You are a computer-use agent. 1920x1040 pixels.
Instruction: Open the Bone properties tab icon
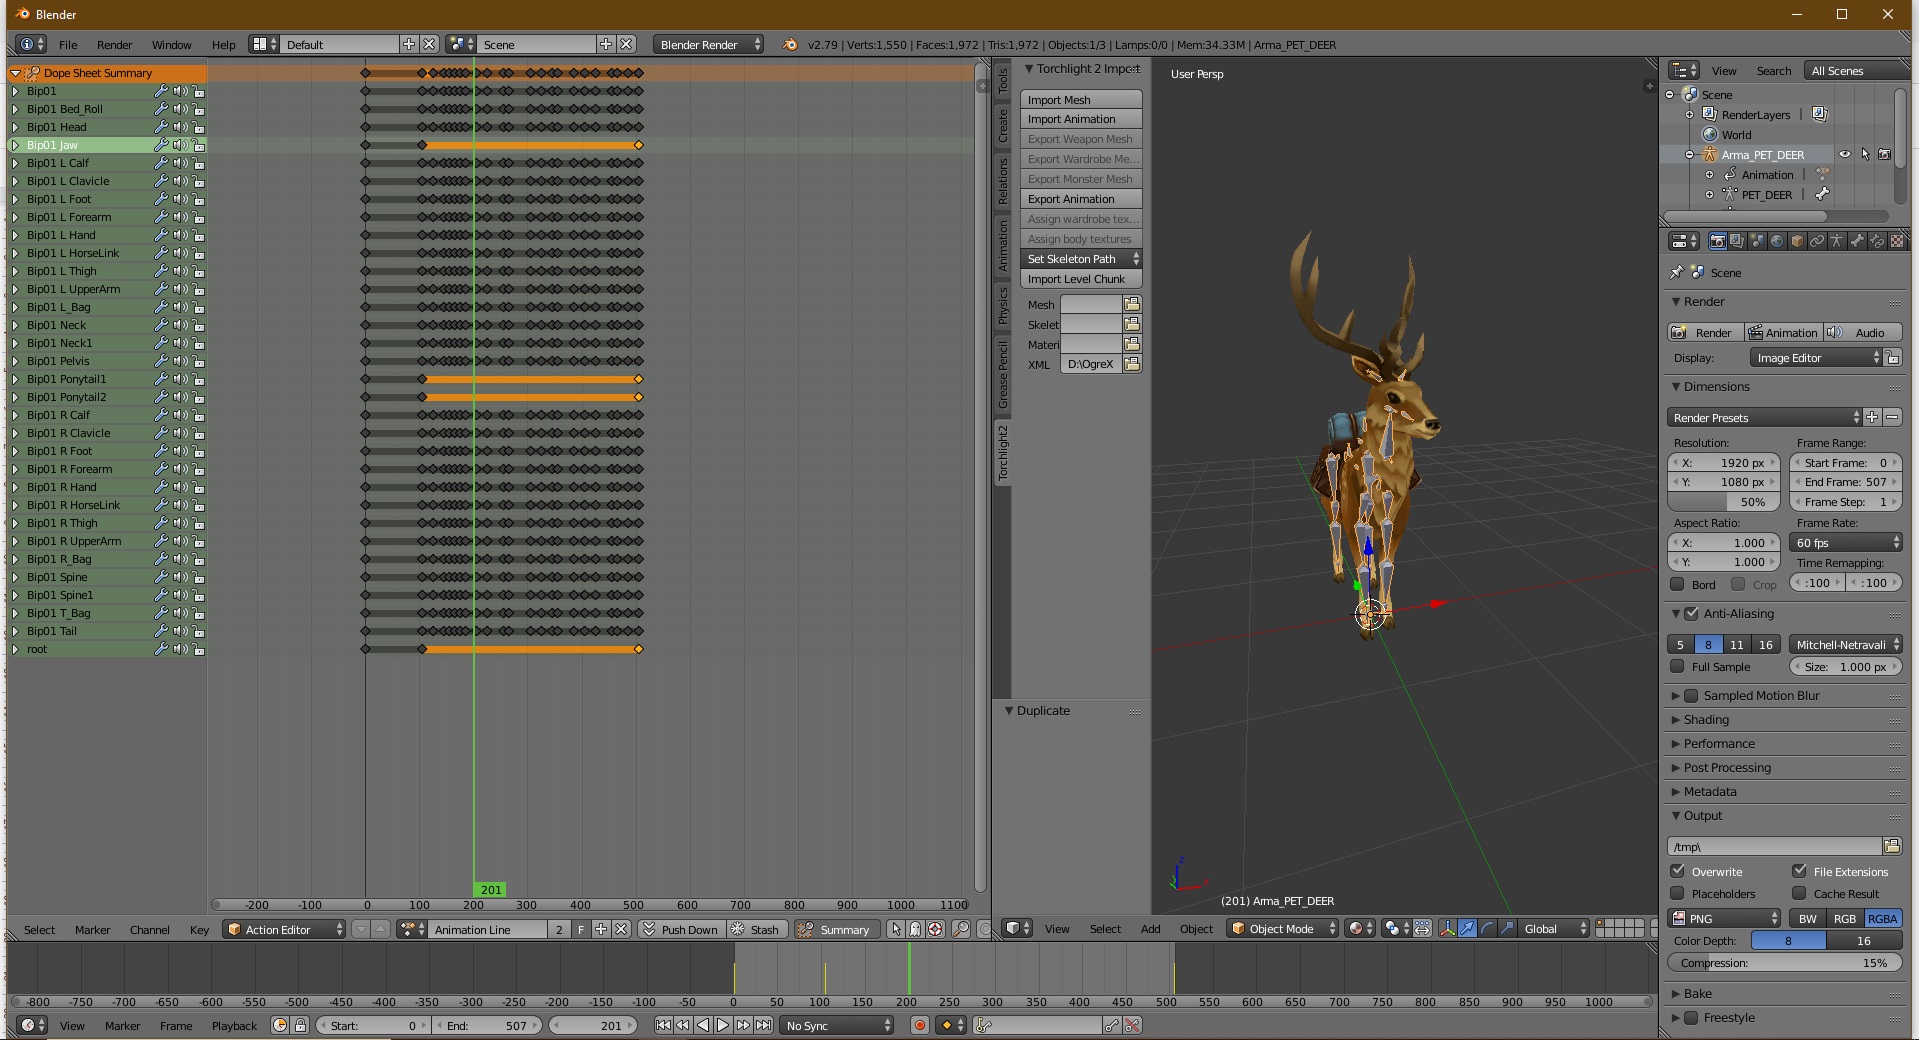pyautogui.click(x=1857, y=241)
